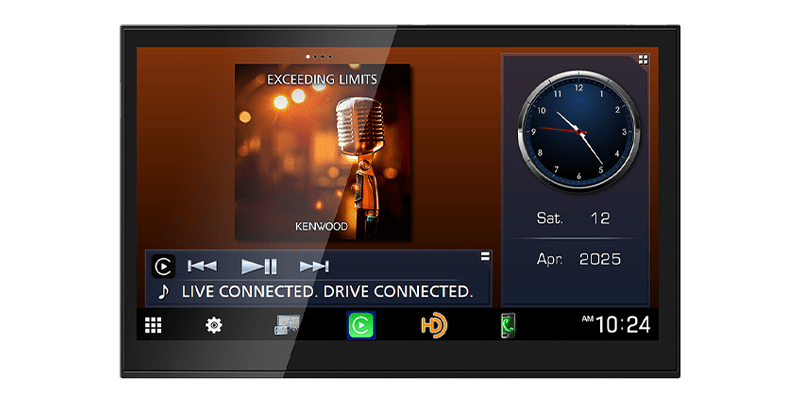Tap the analog clock face

(576, 130)
